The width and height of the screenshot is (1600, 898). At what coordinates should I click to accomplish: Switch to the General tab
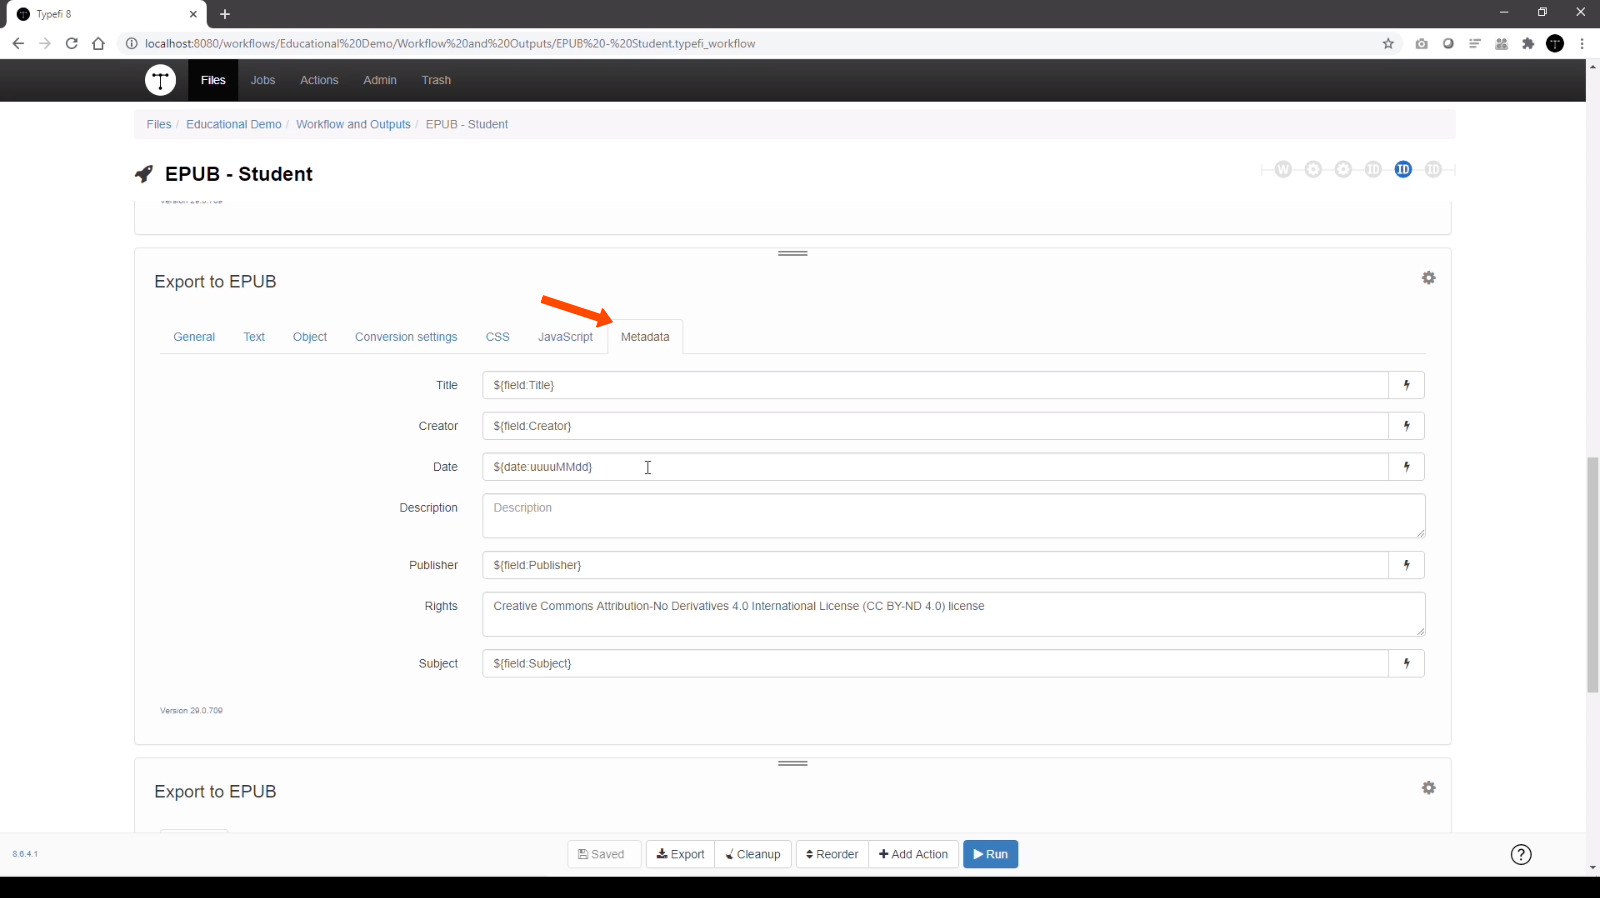click(194, 337)
